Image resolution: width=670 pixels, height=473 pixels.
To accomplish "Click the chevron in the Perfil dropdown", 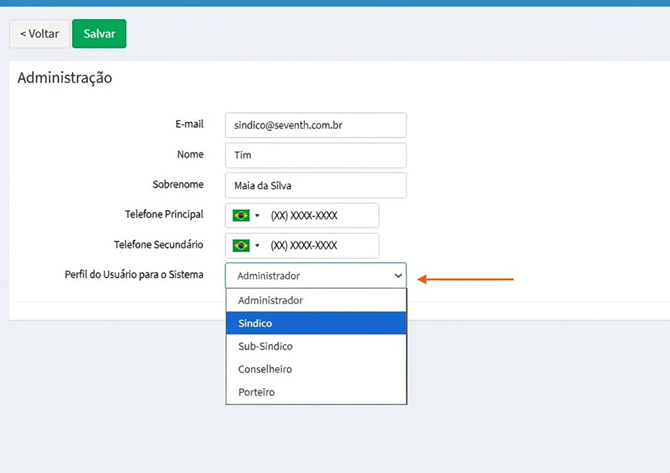I will click(398, 276).
